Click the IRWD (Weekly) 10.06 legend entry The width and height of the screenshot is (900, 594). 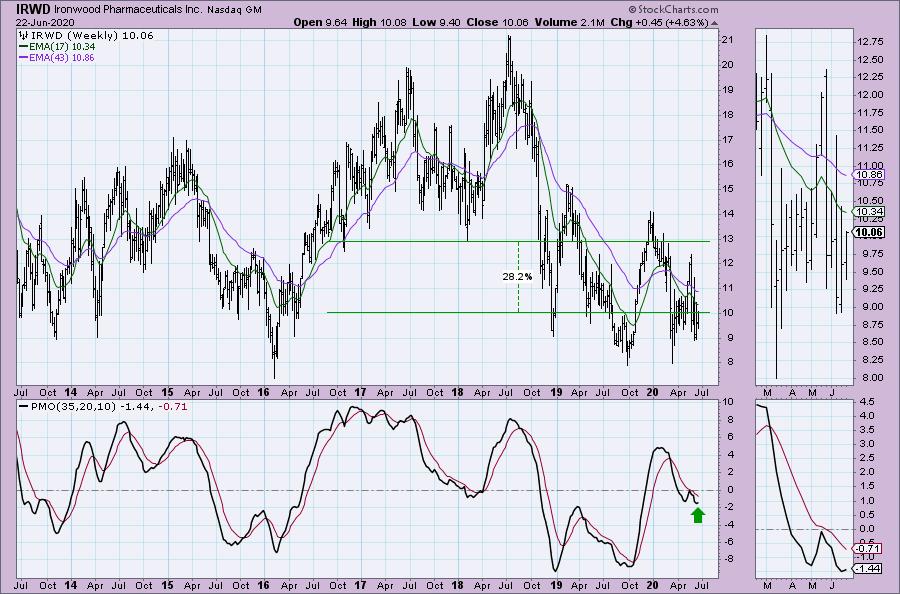[87, 36]
